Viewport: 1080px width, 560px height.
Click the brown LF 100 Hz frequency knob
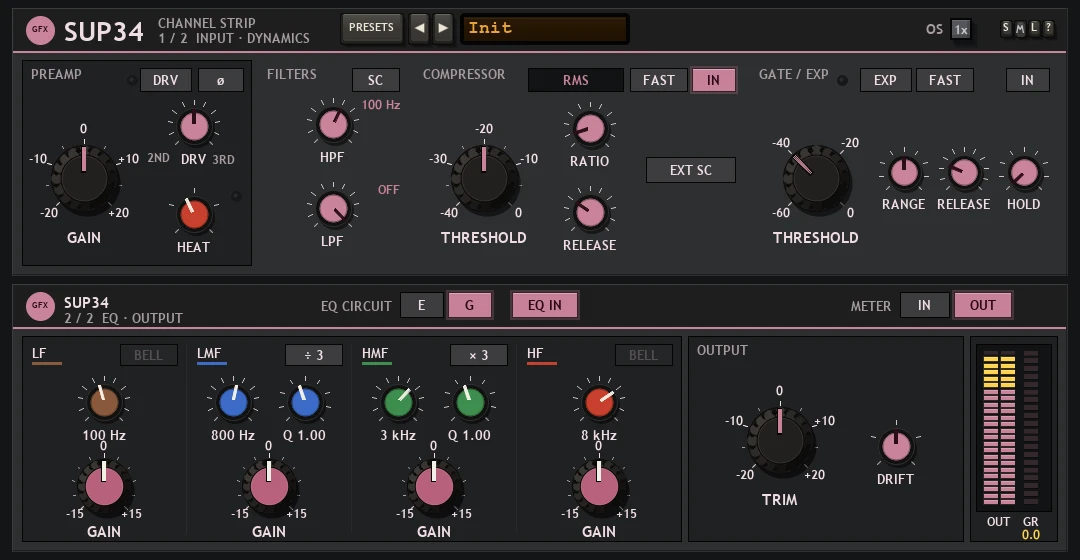[104, 403]
